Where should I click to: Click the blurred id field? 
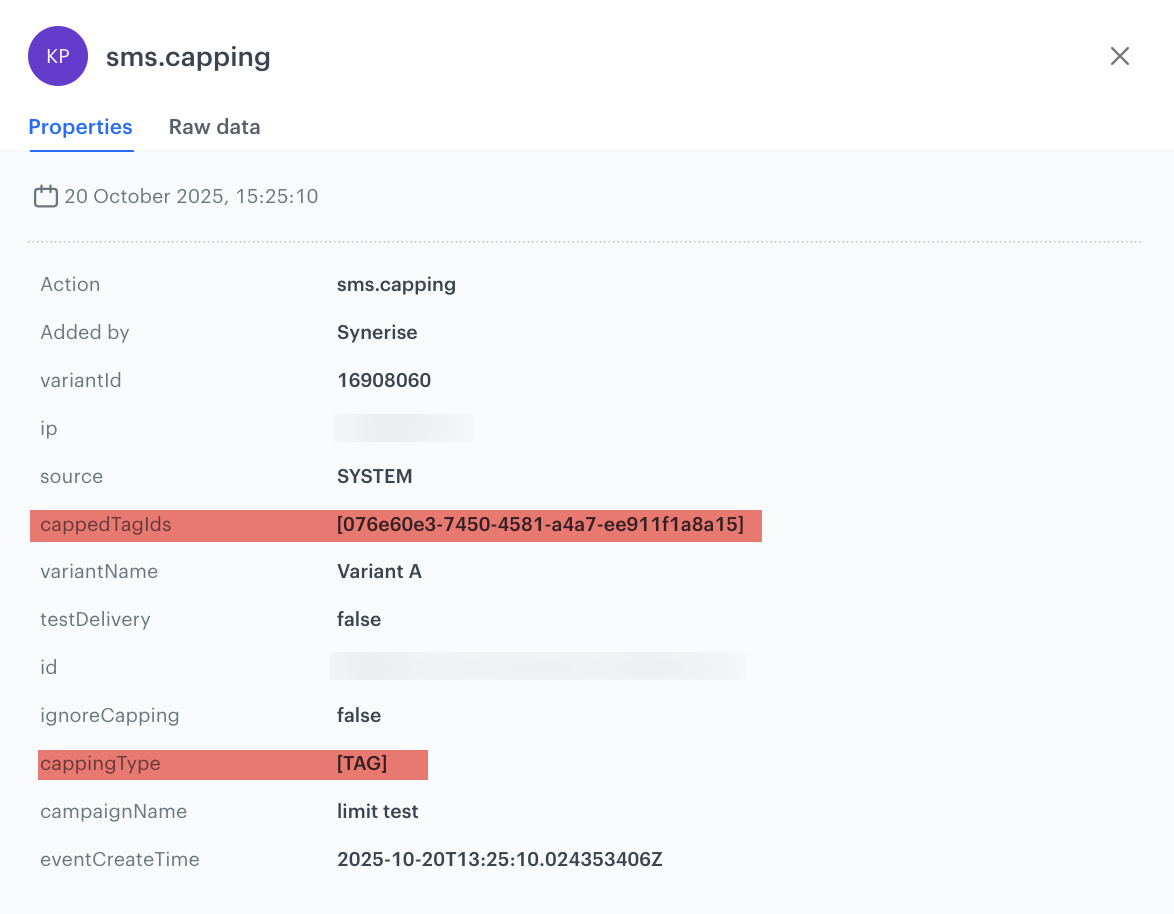[x=538, y=665]
